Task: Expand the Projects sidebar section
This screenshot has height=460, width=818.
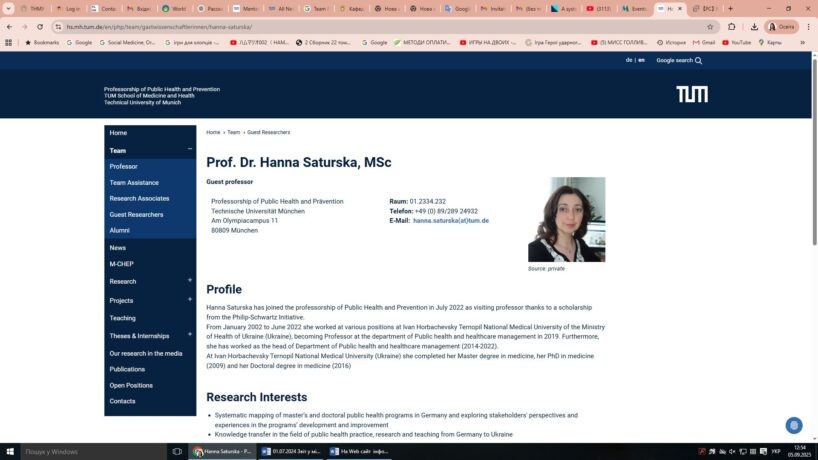Action: pyautogui.click(x=190, y=300)
